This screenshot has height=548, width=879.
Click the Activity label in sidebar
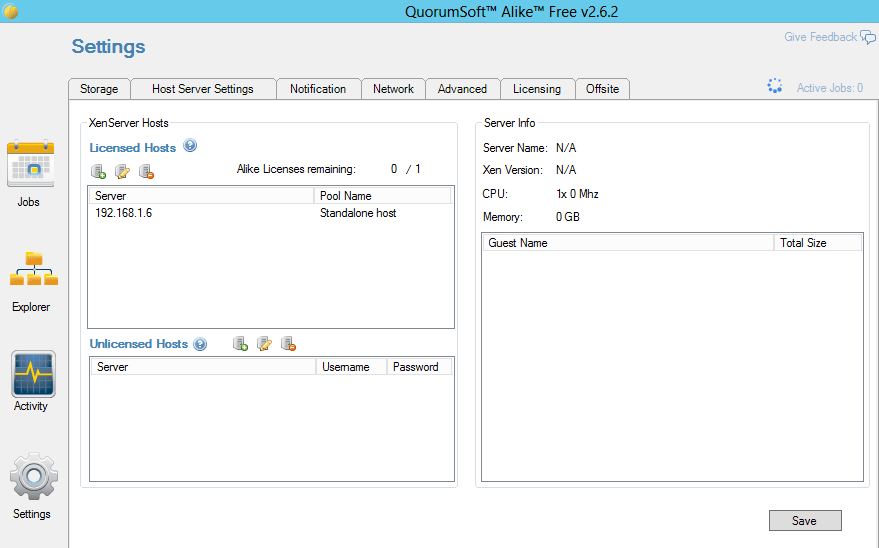pyautogui.click(x=30, y=406)
